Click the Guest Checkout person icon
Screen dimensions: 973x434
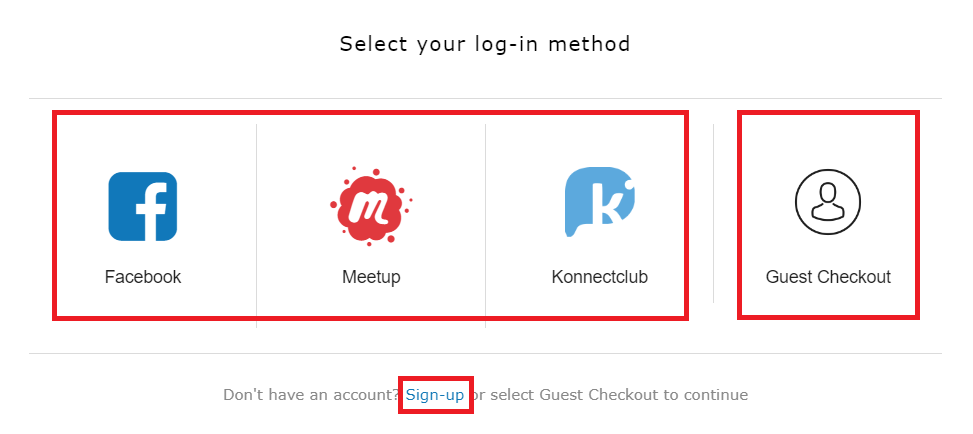(828, 200)
